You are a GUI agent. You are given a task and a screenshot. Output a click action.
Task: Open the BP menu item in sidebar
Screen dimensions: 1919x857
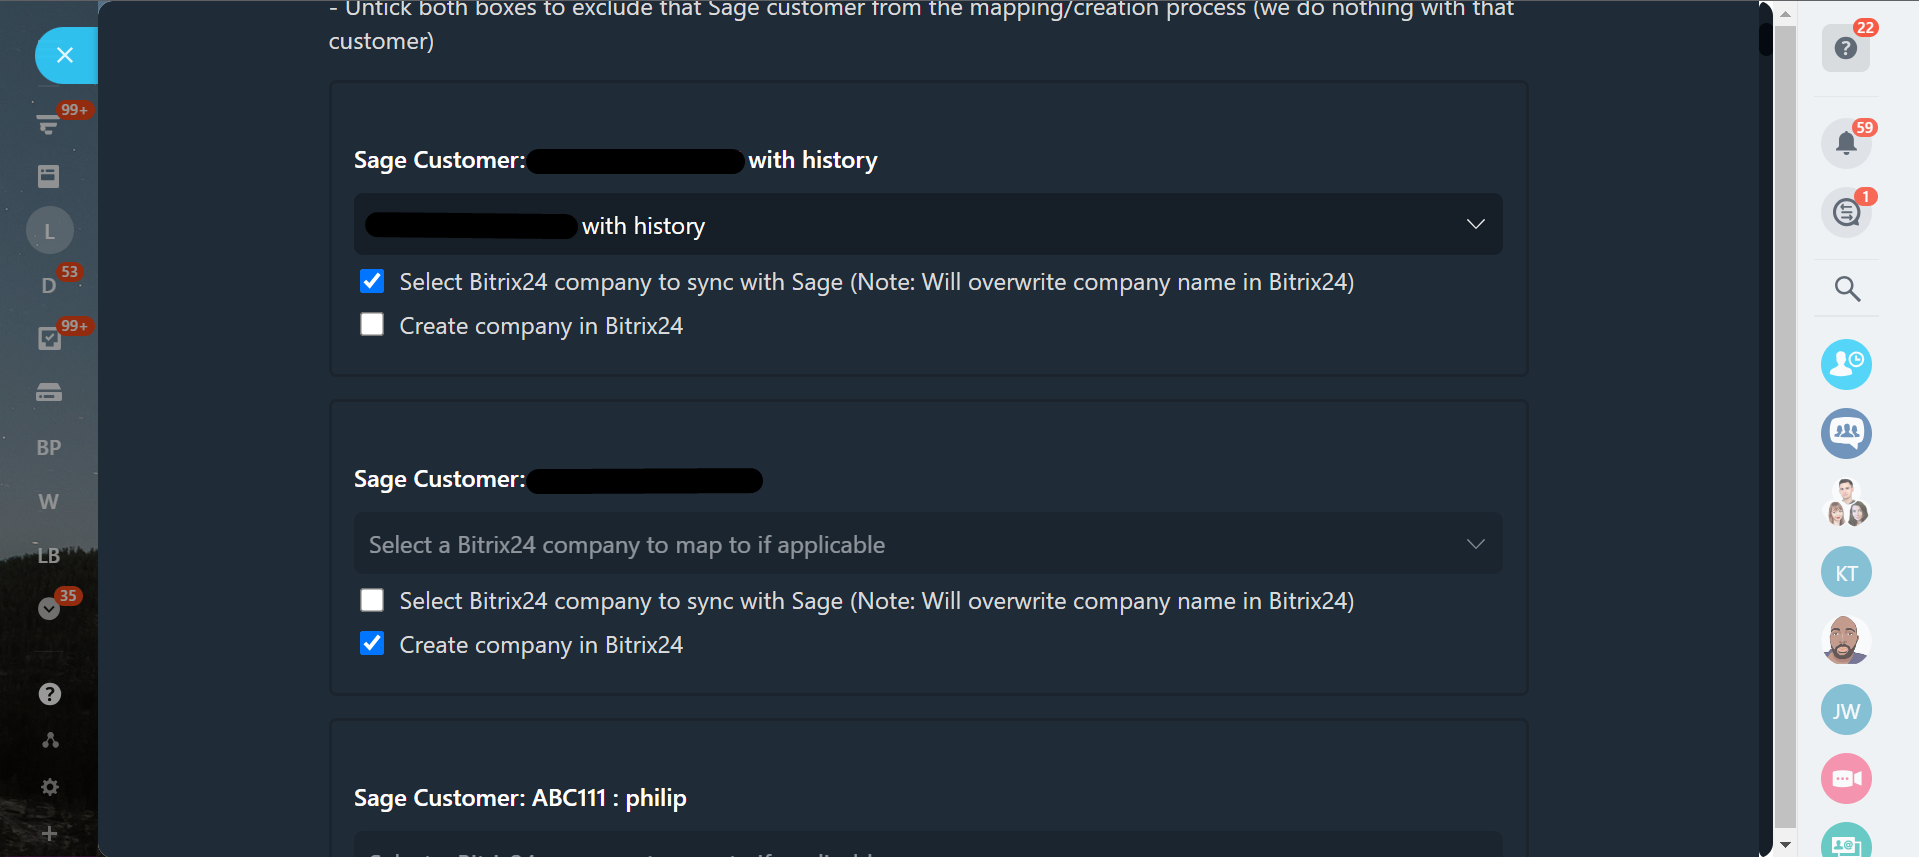coord(49,448)
